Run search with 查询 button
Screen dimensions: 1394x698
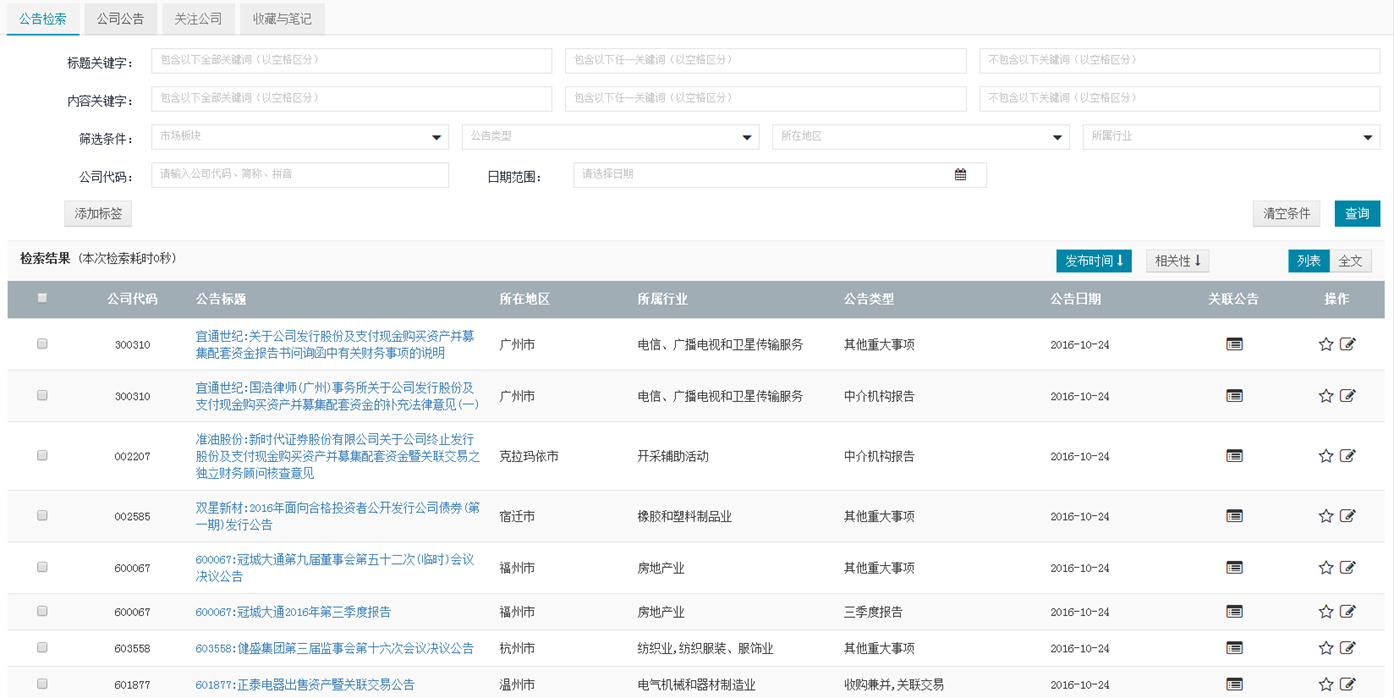1357,214
